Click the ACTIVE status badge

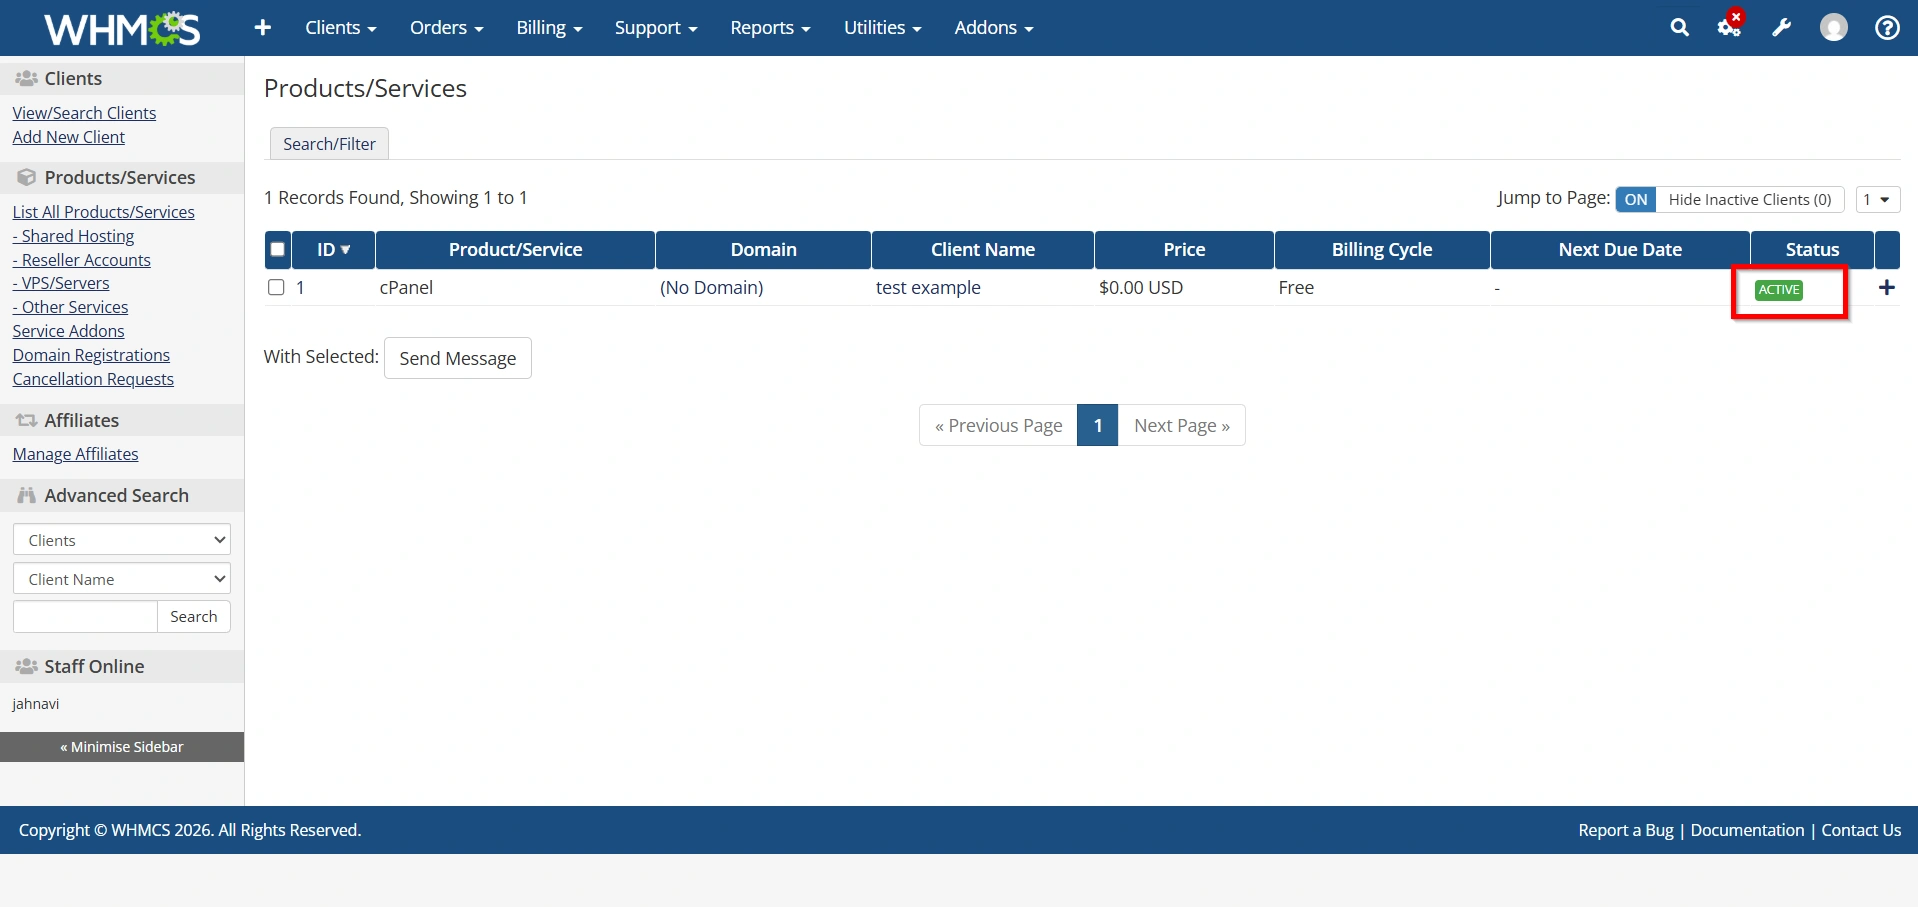click(1778, 290)
